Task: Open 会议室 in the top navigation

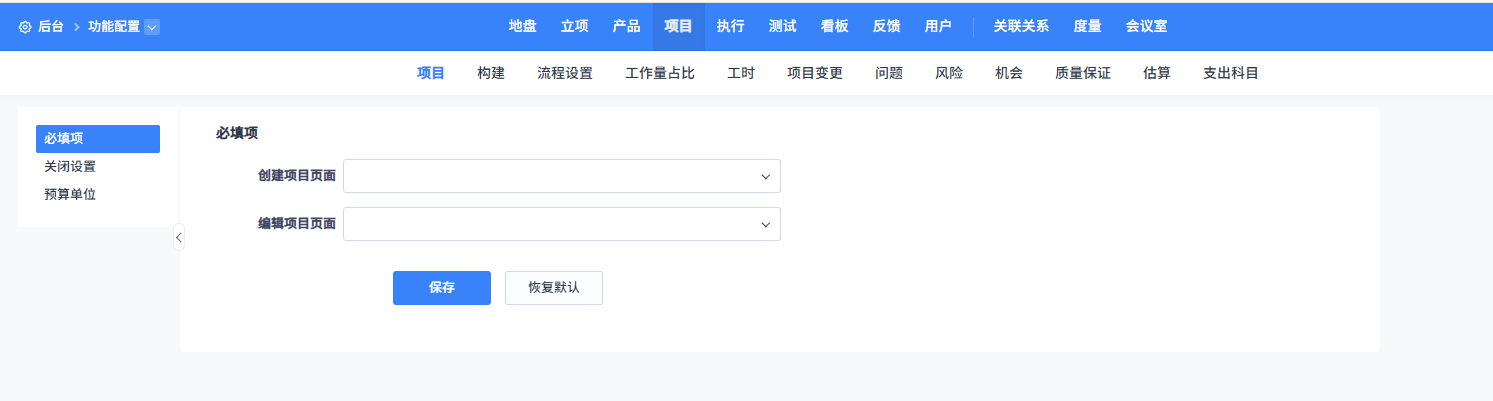Action: [x=1146, y=26]
